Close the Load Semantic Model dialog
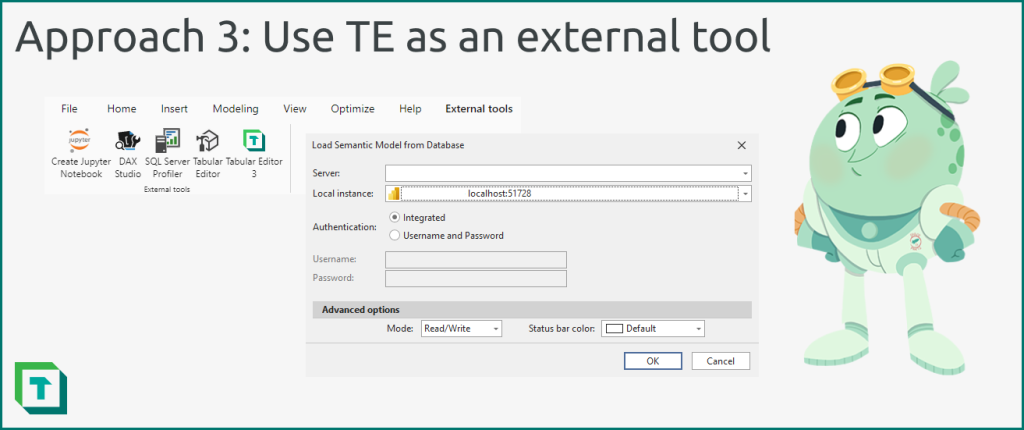This screenshot has width=1024, height=430. coord(741,145)
